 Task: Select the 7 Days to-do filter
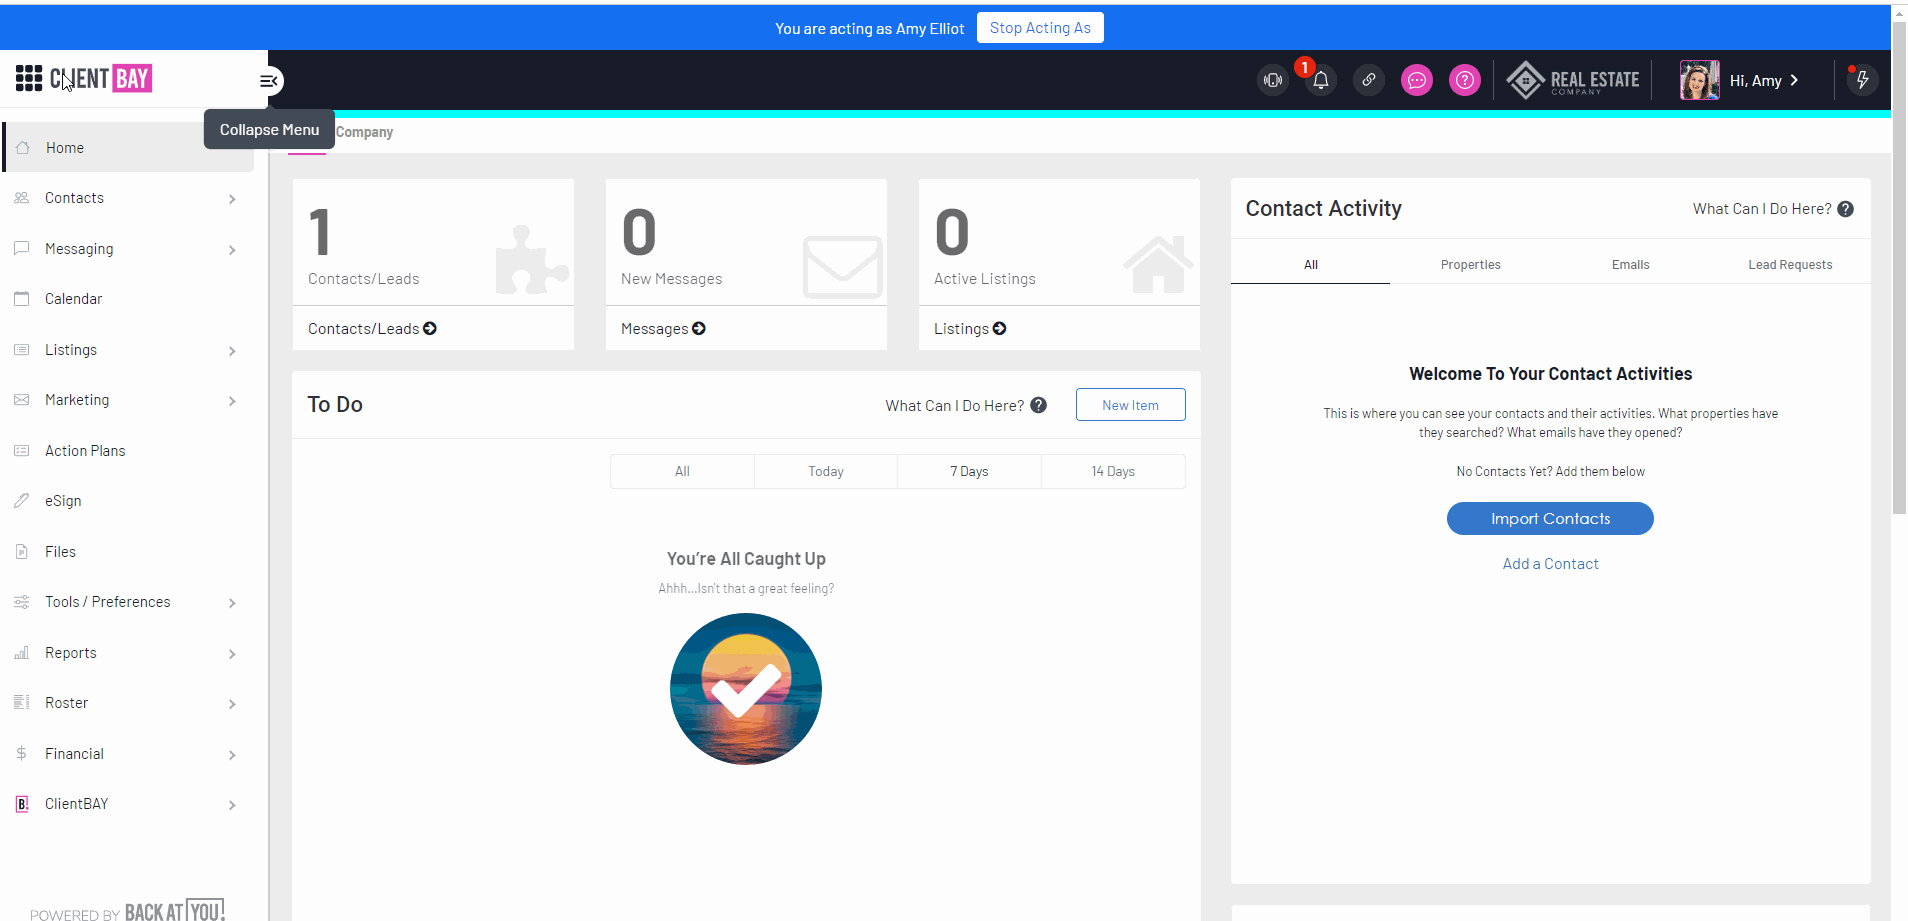click(968, 472)
